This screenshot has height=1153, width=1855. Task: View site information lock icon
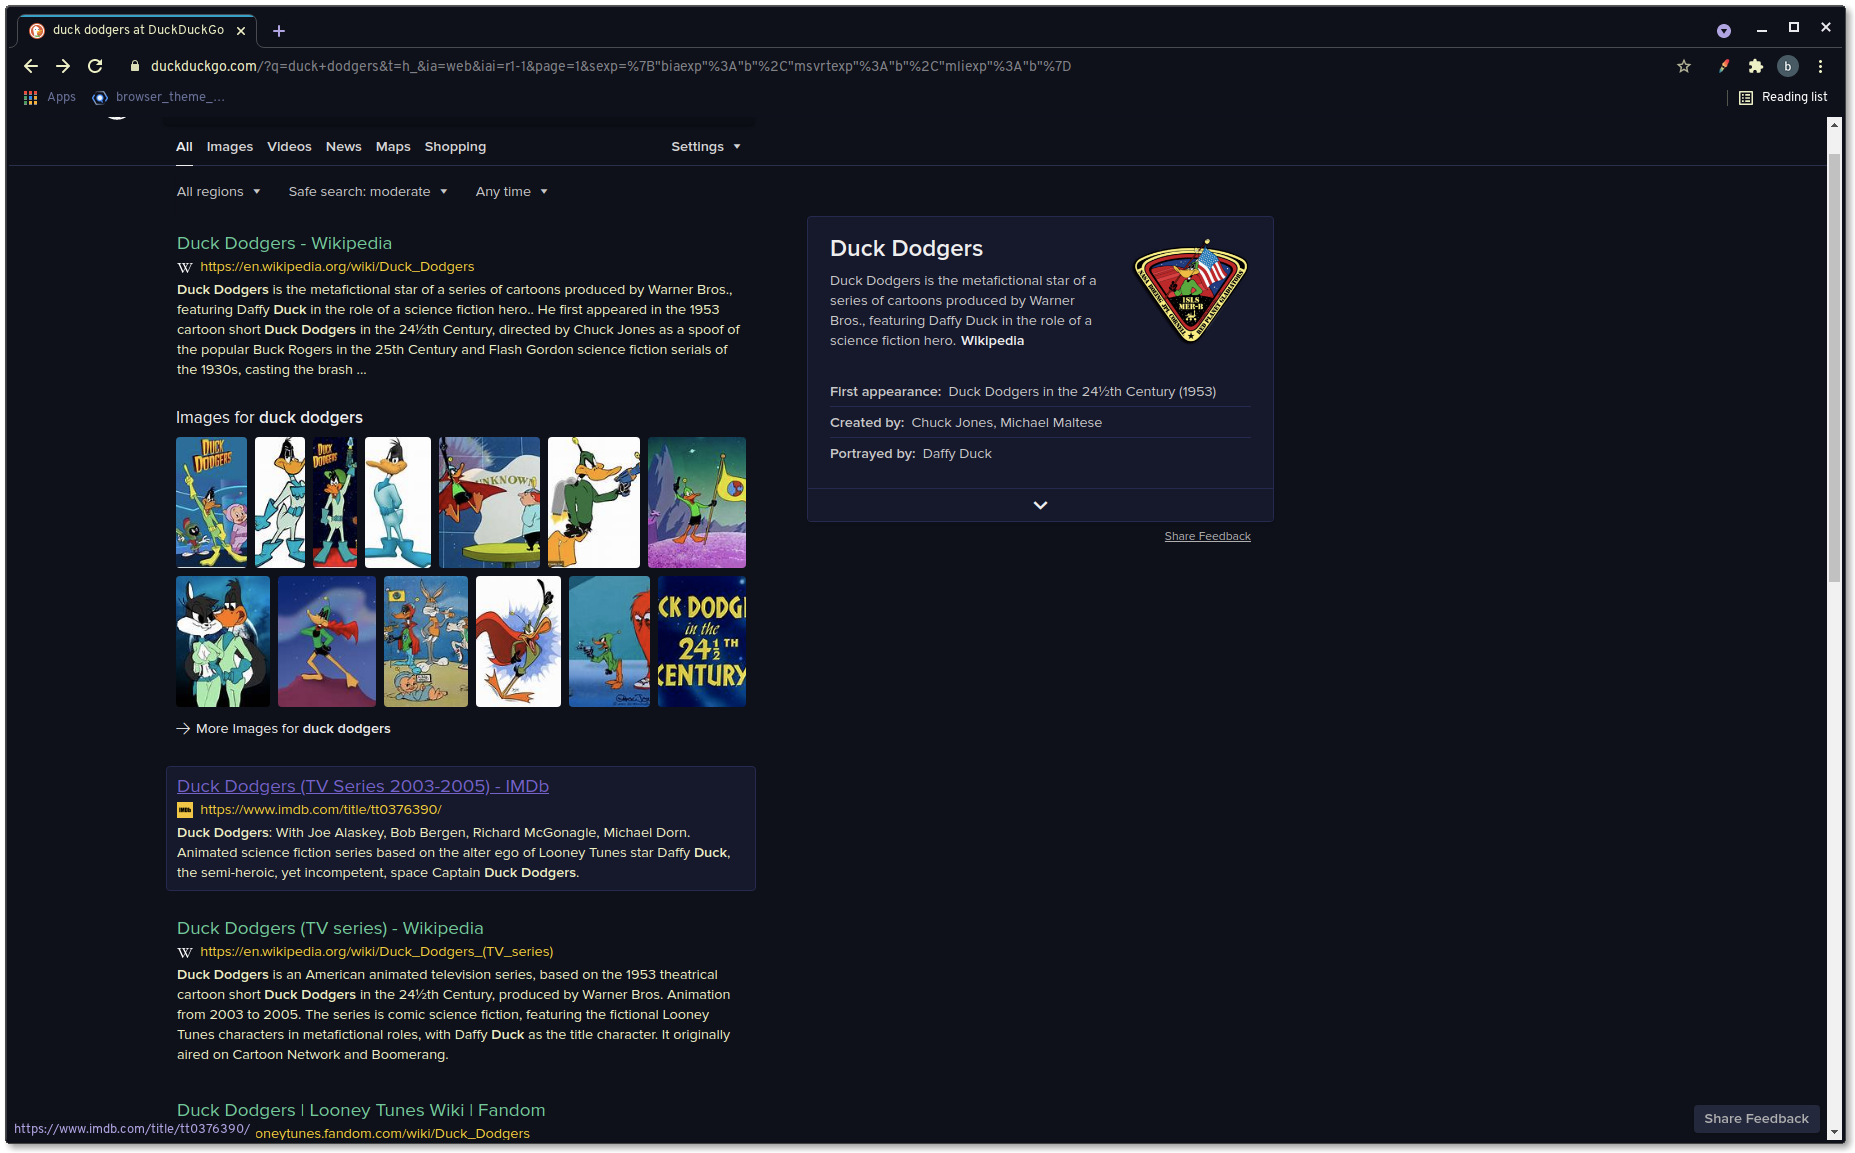coord(135,66)
